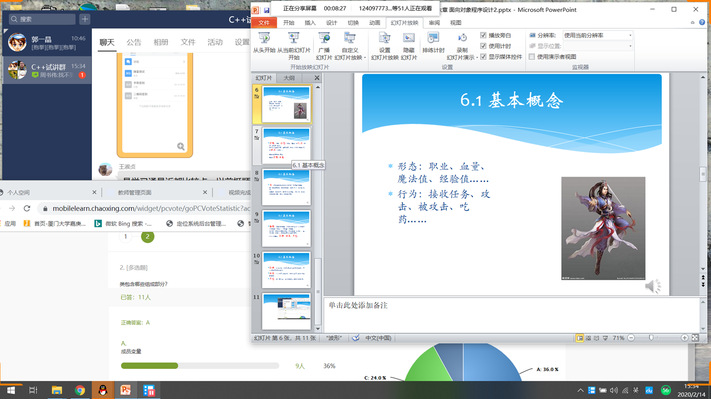Adjust the zoom slider in status bar
711x399 pixels.
pyautogui.click(x=652, y=338)
